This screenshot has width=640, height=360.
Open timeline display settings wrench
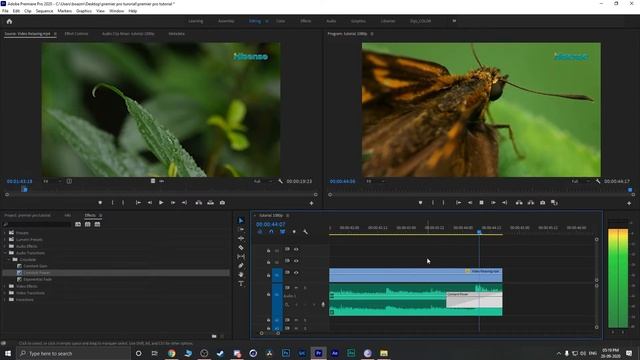pyautogui.click(x=306, y=232)
